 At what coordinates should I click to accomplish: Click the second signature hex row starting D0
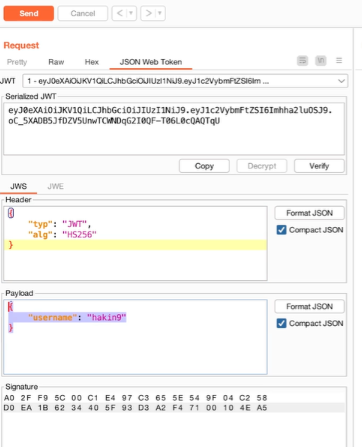point(135,408)
